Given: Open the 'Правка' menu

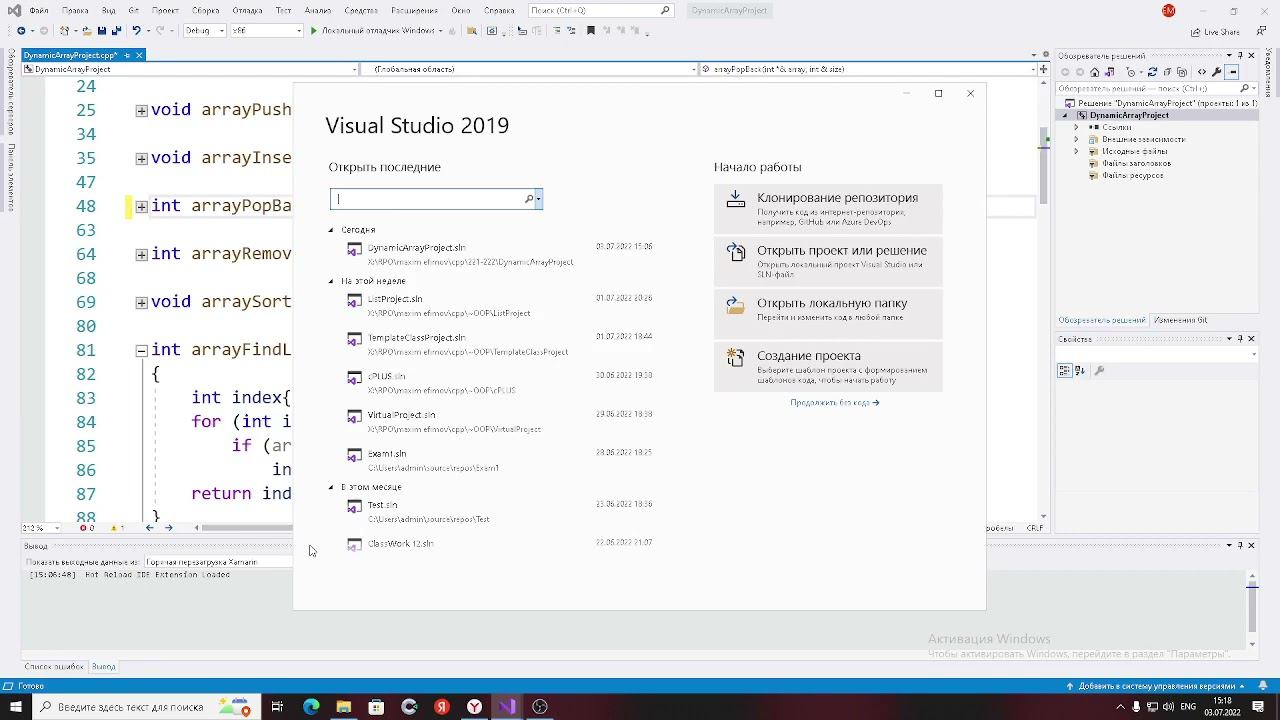Looking at the screenshot, I should [75, 10].
